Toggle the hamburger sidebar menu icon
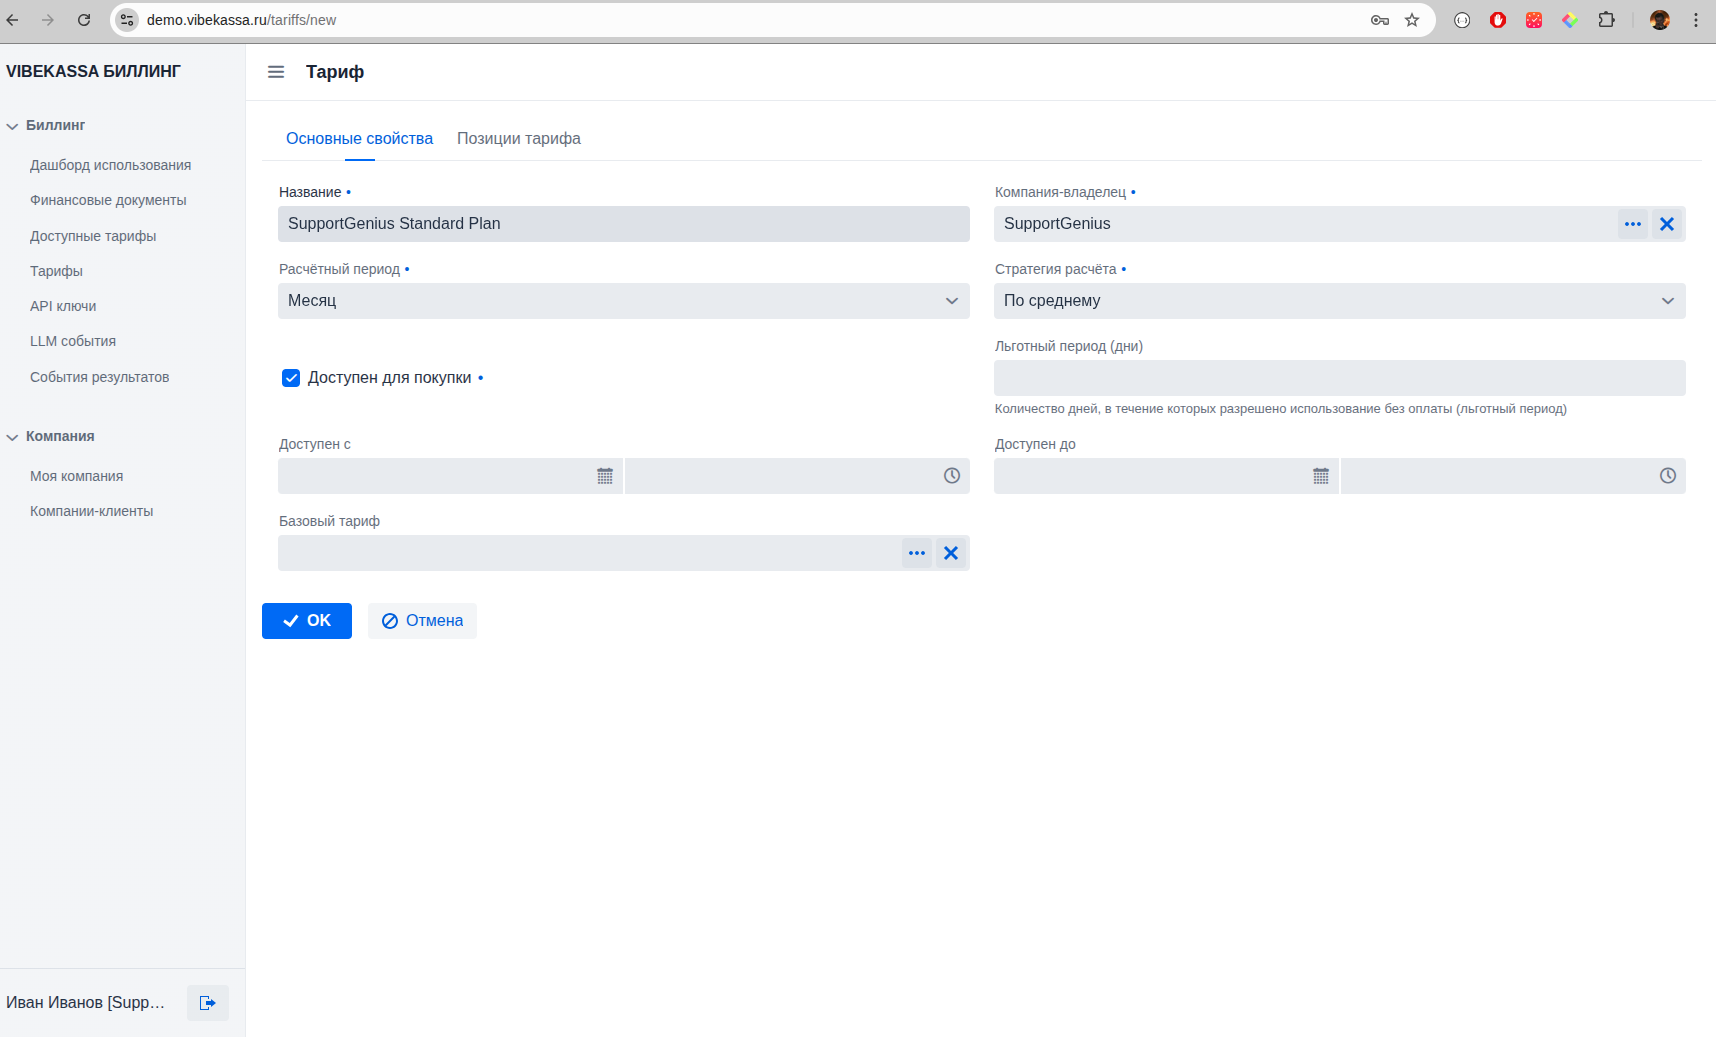The height and width of the screenshot is (1037, 1716). 276,72
